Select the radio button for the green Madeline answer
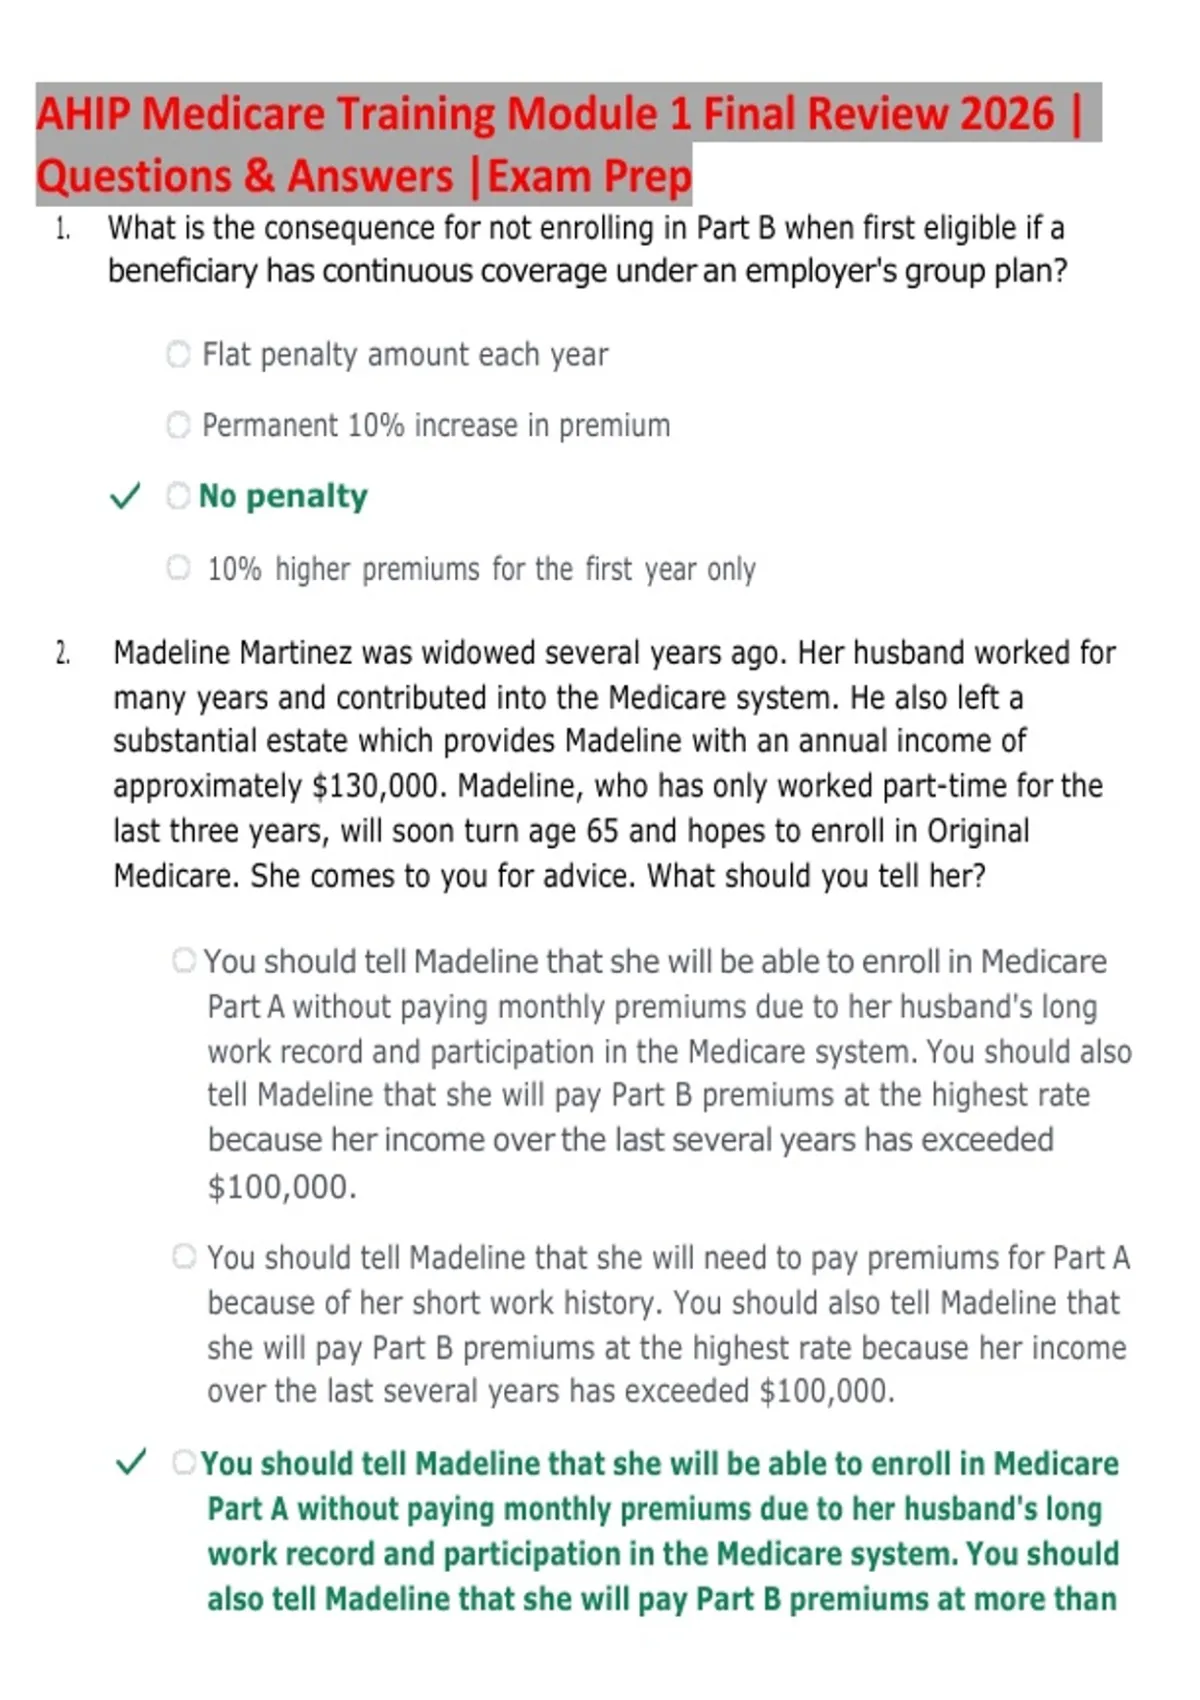This screenshot has width=1200, height=1700. [184, 1463]
